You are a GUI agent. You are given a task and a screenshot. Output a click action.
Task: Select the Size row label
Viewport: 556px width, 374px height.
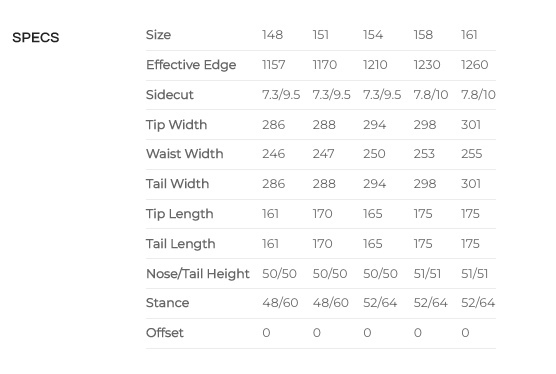(x=159, y=35)
